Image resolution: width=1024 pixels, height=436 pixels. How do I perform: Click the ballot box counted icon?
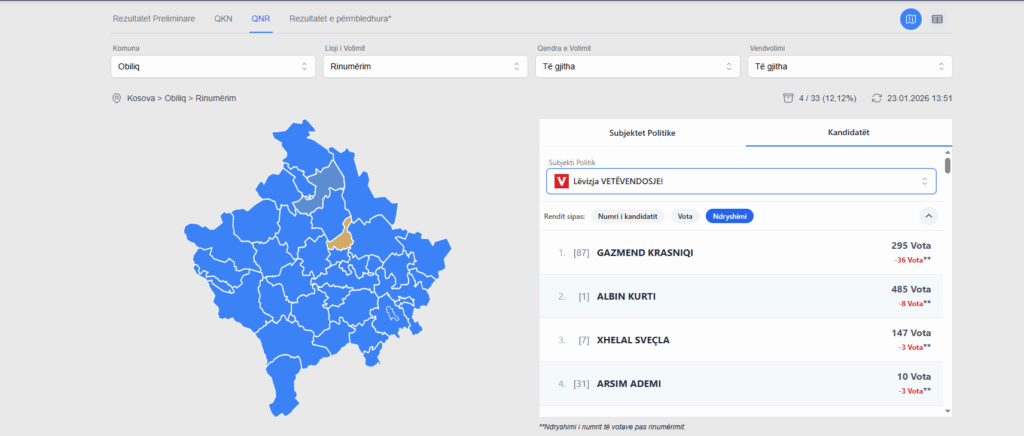788,98
